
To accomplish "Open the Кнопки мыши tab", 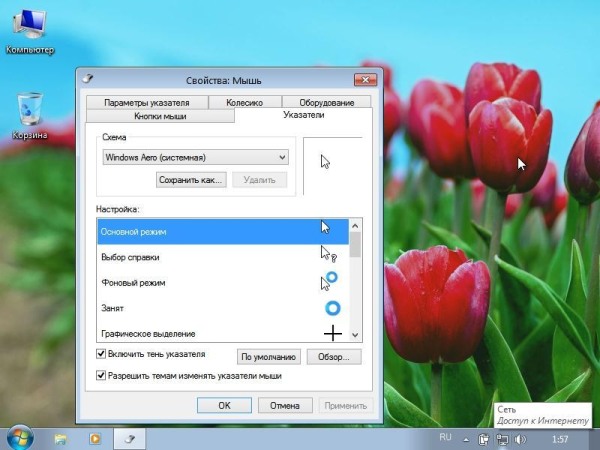I will click(x=160, y=116).
